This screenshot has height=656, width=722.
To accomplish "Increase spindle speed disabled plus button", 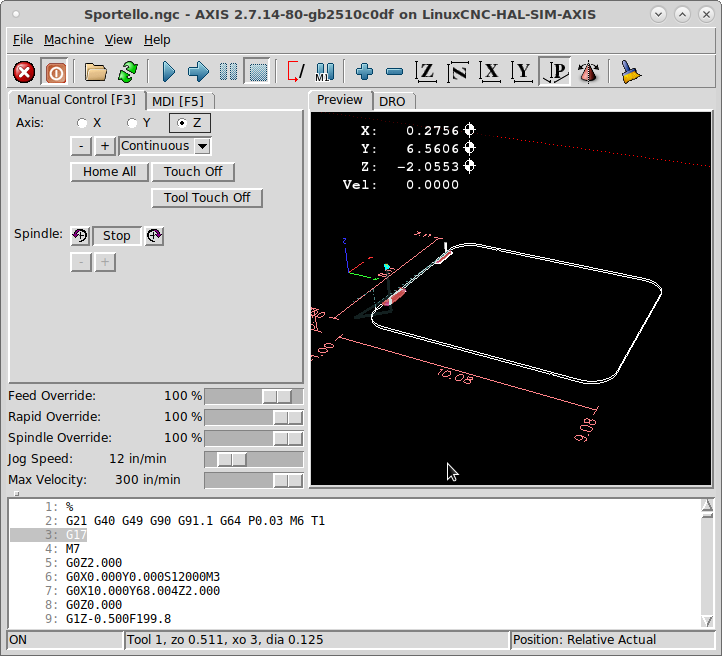I will (x=105, y=262).
